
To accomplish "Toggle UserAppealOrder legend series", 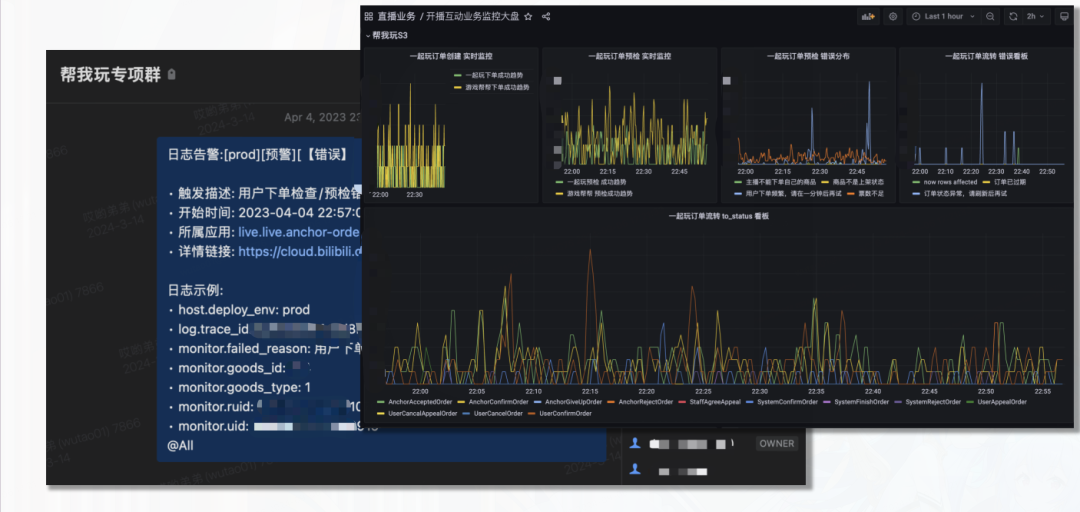I will pyautogui.click(x=997, y=402).
